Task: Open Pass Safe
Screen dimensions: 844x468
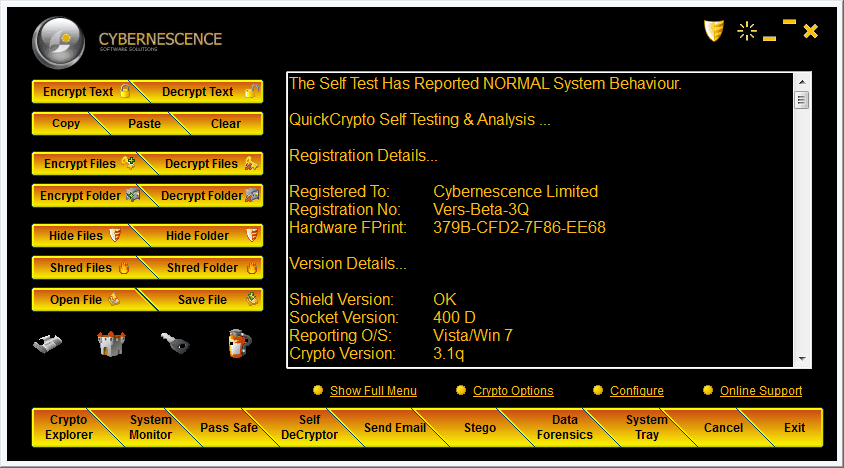Action: [x=229, y=428]
